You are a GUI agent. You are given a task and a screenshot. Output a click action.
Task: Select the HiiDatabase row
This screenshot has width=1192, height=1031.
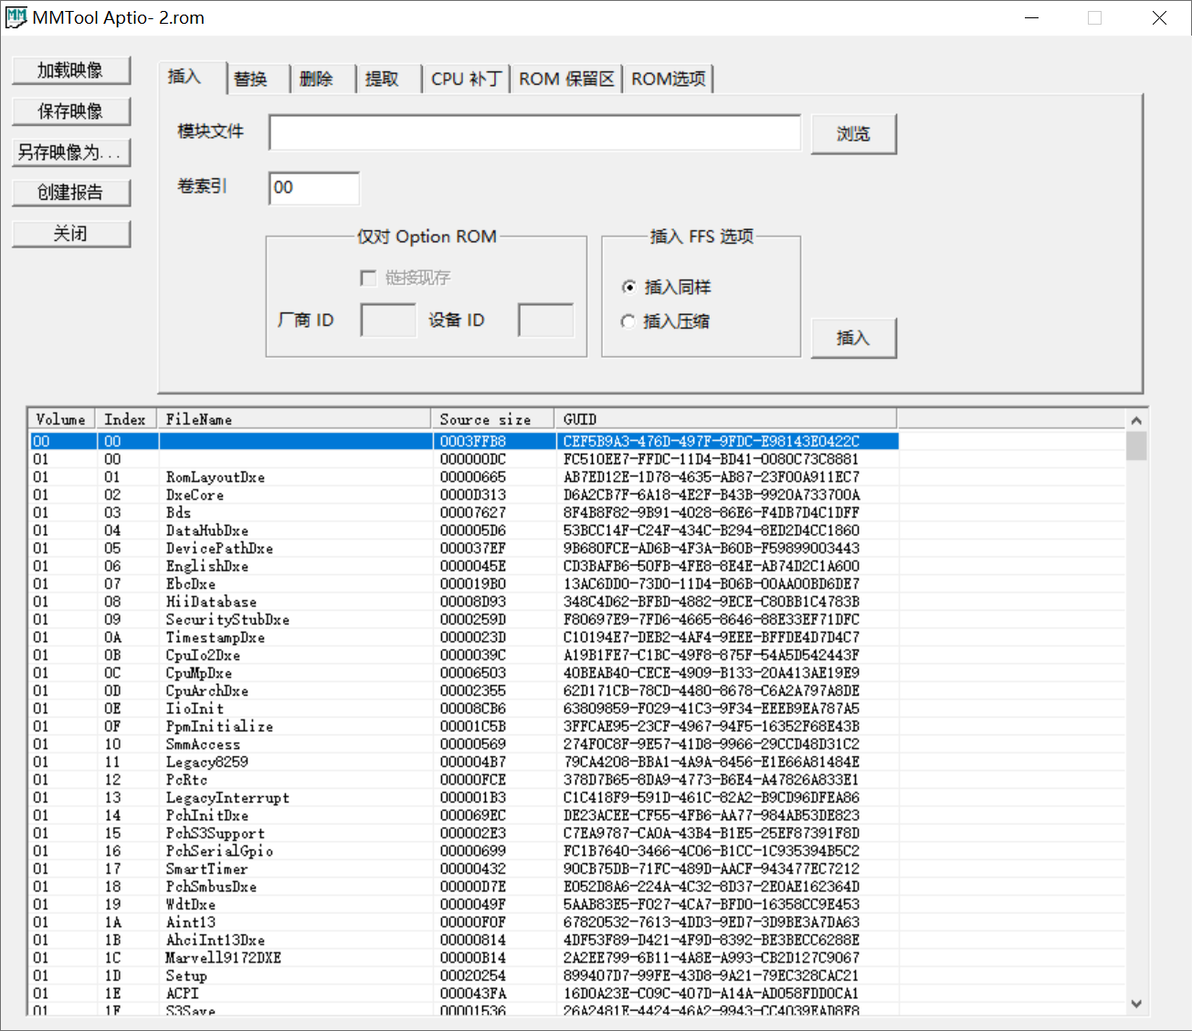(x=464, y=601)
